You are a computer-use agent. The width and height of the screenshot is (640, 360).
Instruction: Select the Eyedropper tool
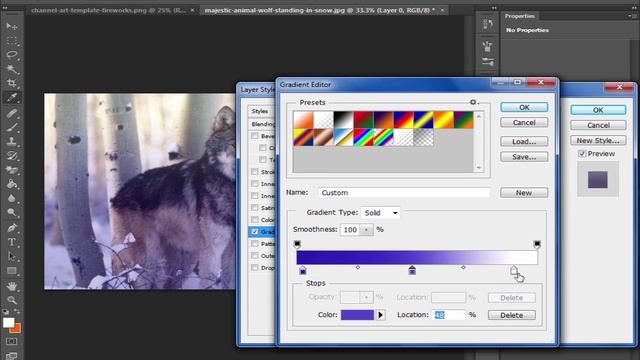coord(11,97)
